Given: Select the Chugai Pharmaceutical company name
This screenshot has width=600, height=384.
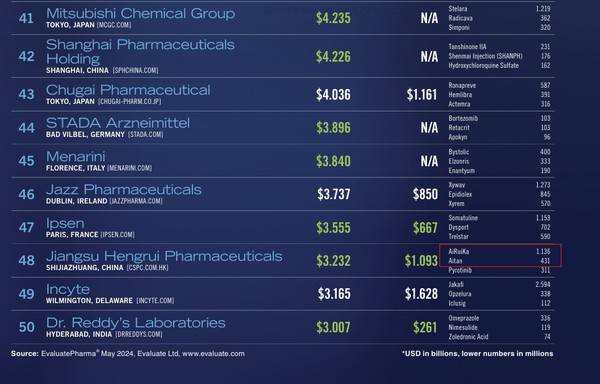Looking at the screenshot, I should point(128,90).
